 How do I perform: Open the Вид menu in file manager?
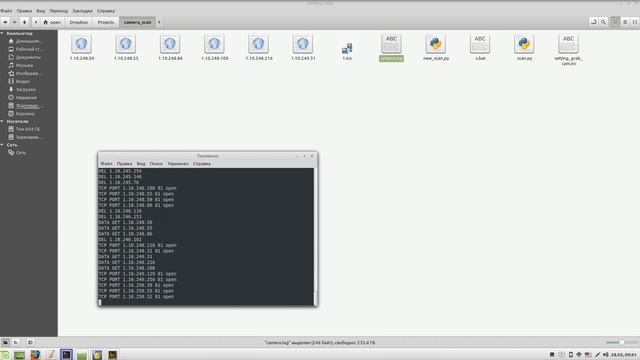click(x=41, y=11)
